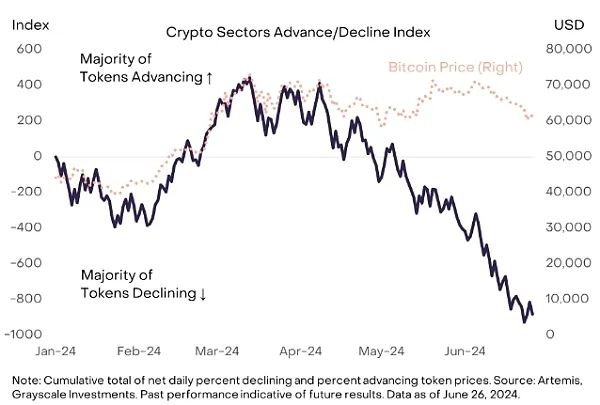
Task: Select the Mar-24 x-axis label
Action: click(x=217, y=351)
